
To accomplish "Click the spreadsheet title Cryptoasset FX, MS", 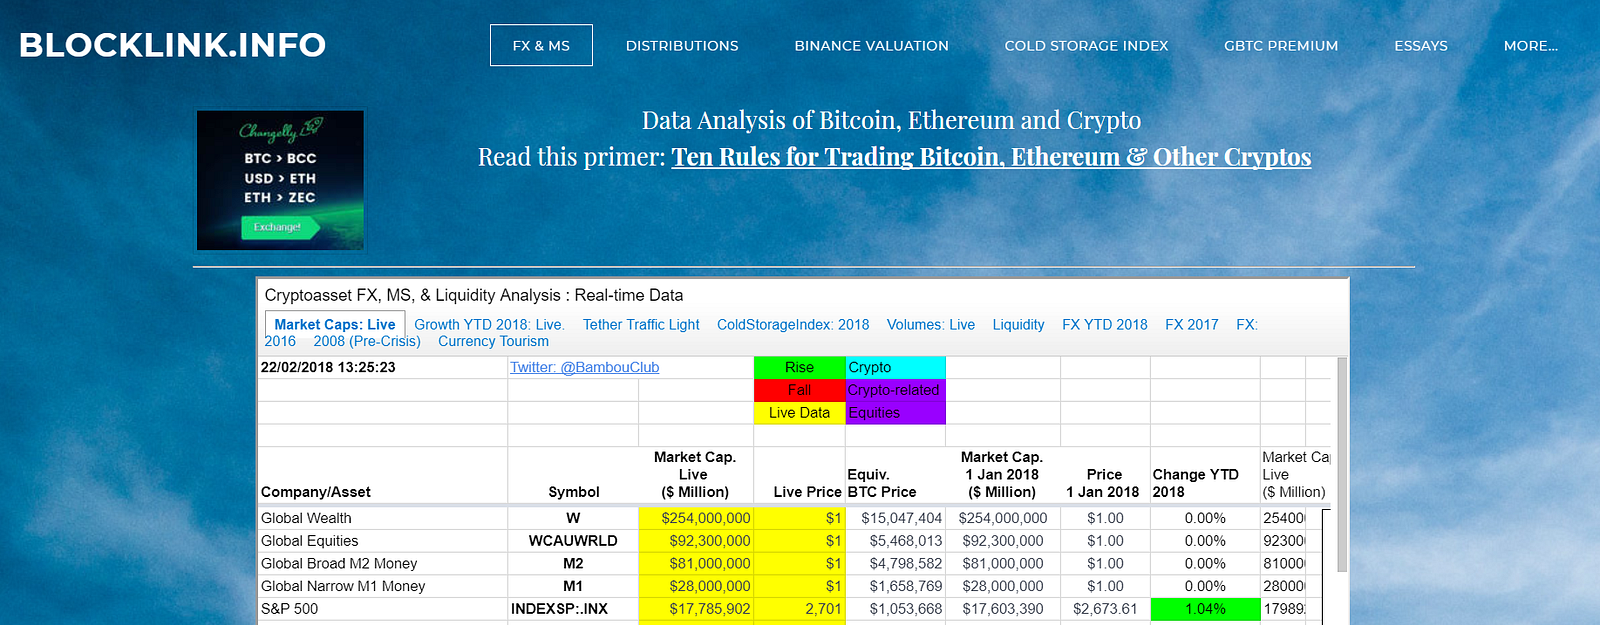I will pos(474,295).
